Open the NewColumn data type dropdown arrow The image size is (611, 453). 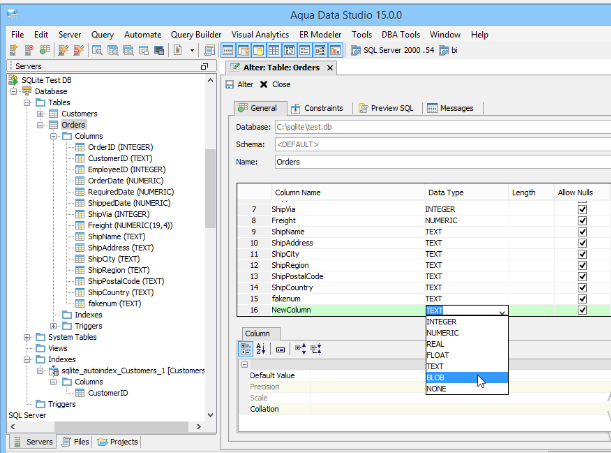point(502,311)
